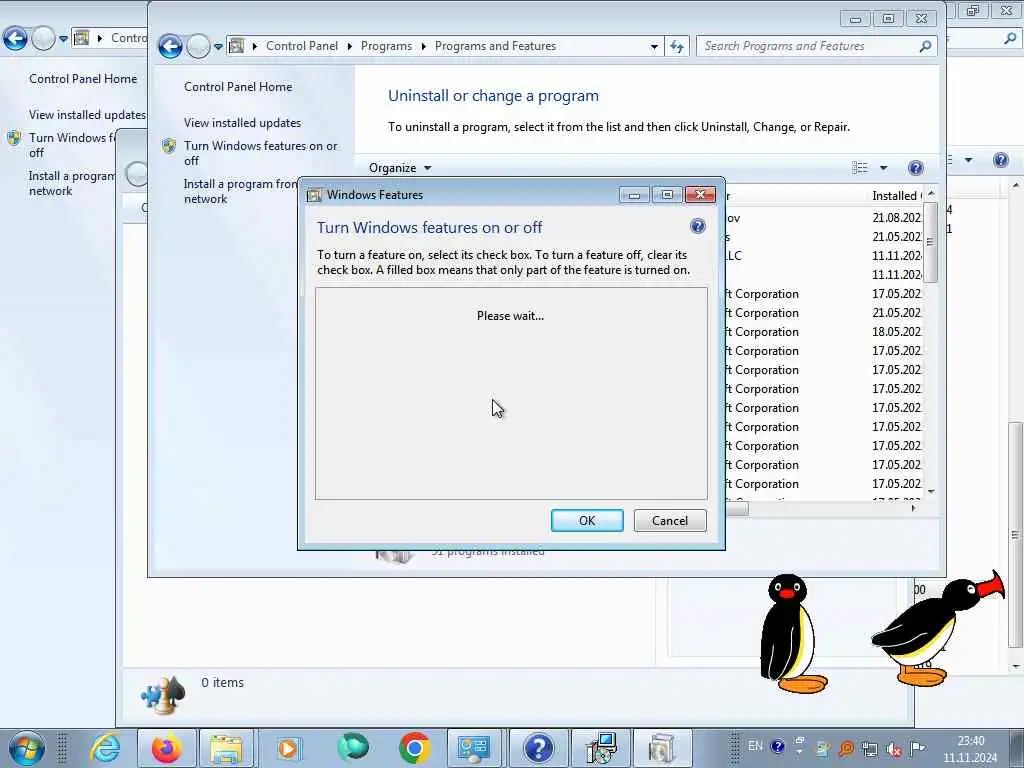Image resolution: width=1024 pixels, height=768 pixels.
Task: Expand the address bar history dropdown
Action: click(x=654, y=46)
